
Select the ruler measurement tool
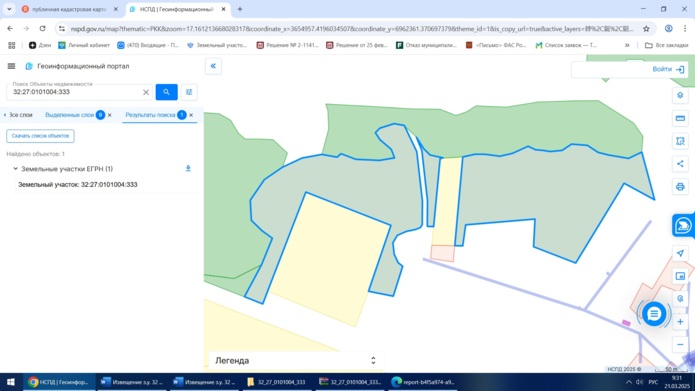pos(680,118)
